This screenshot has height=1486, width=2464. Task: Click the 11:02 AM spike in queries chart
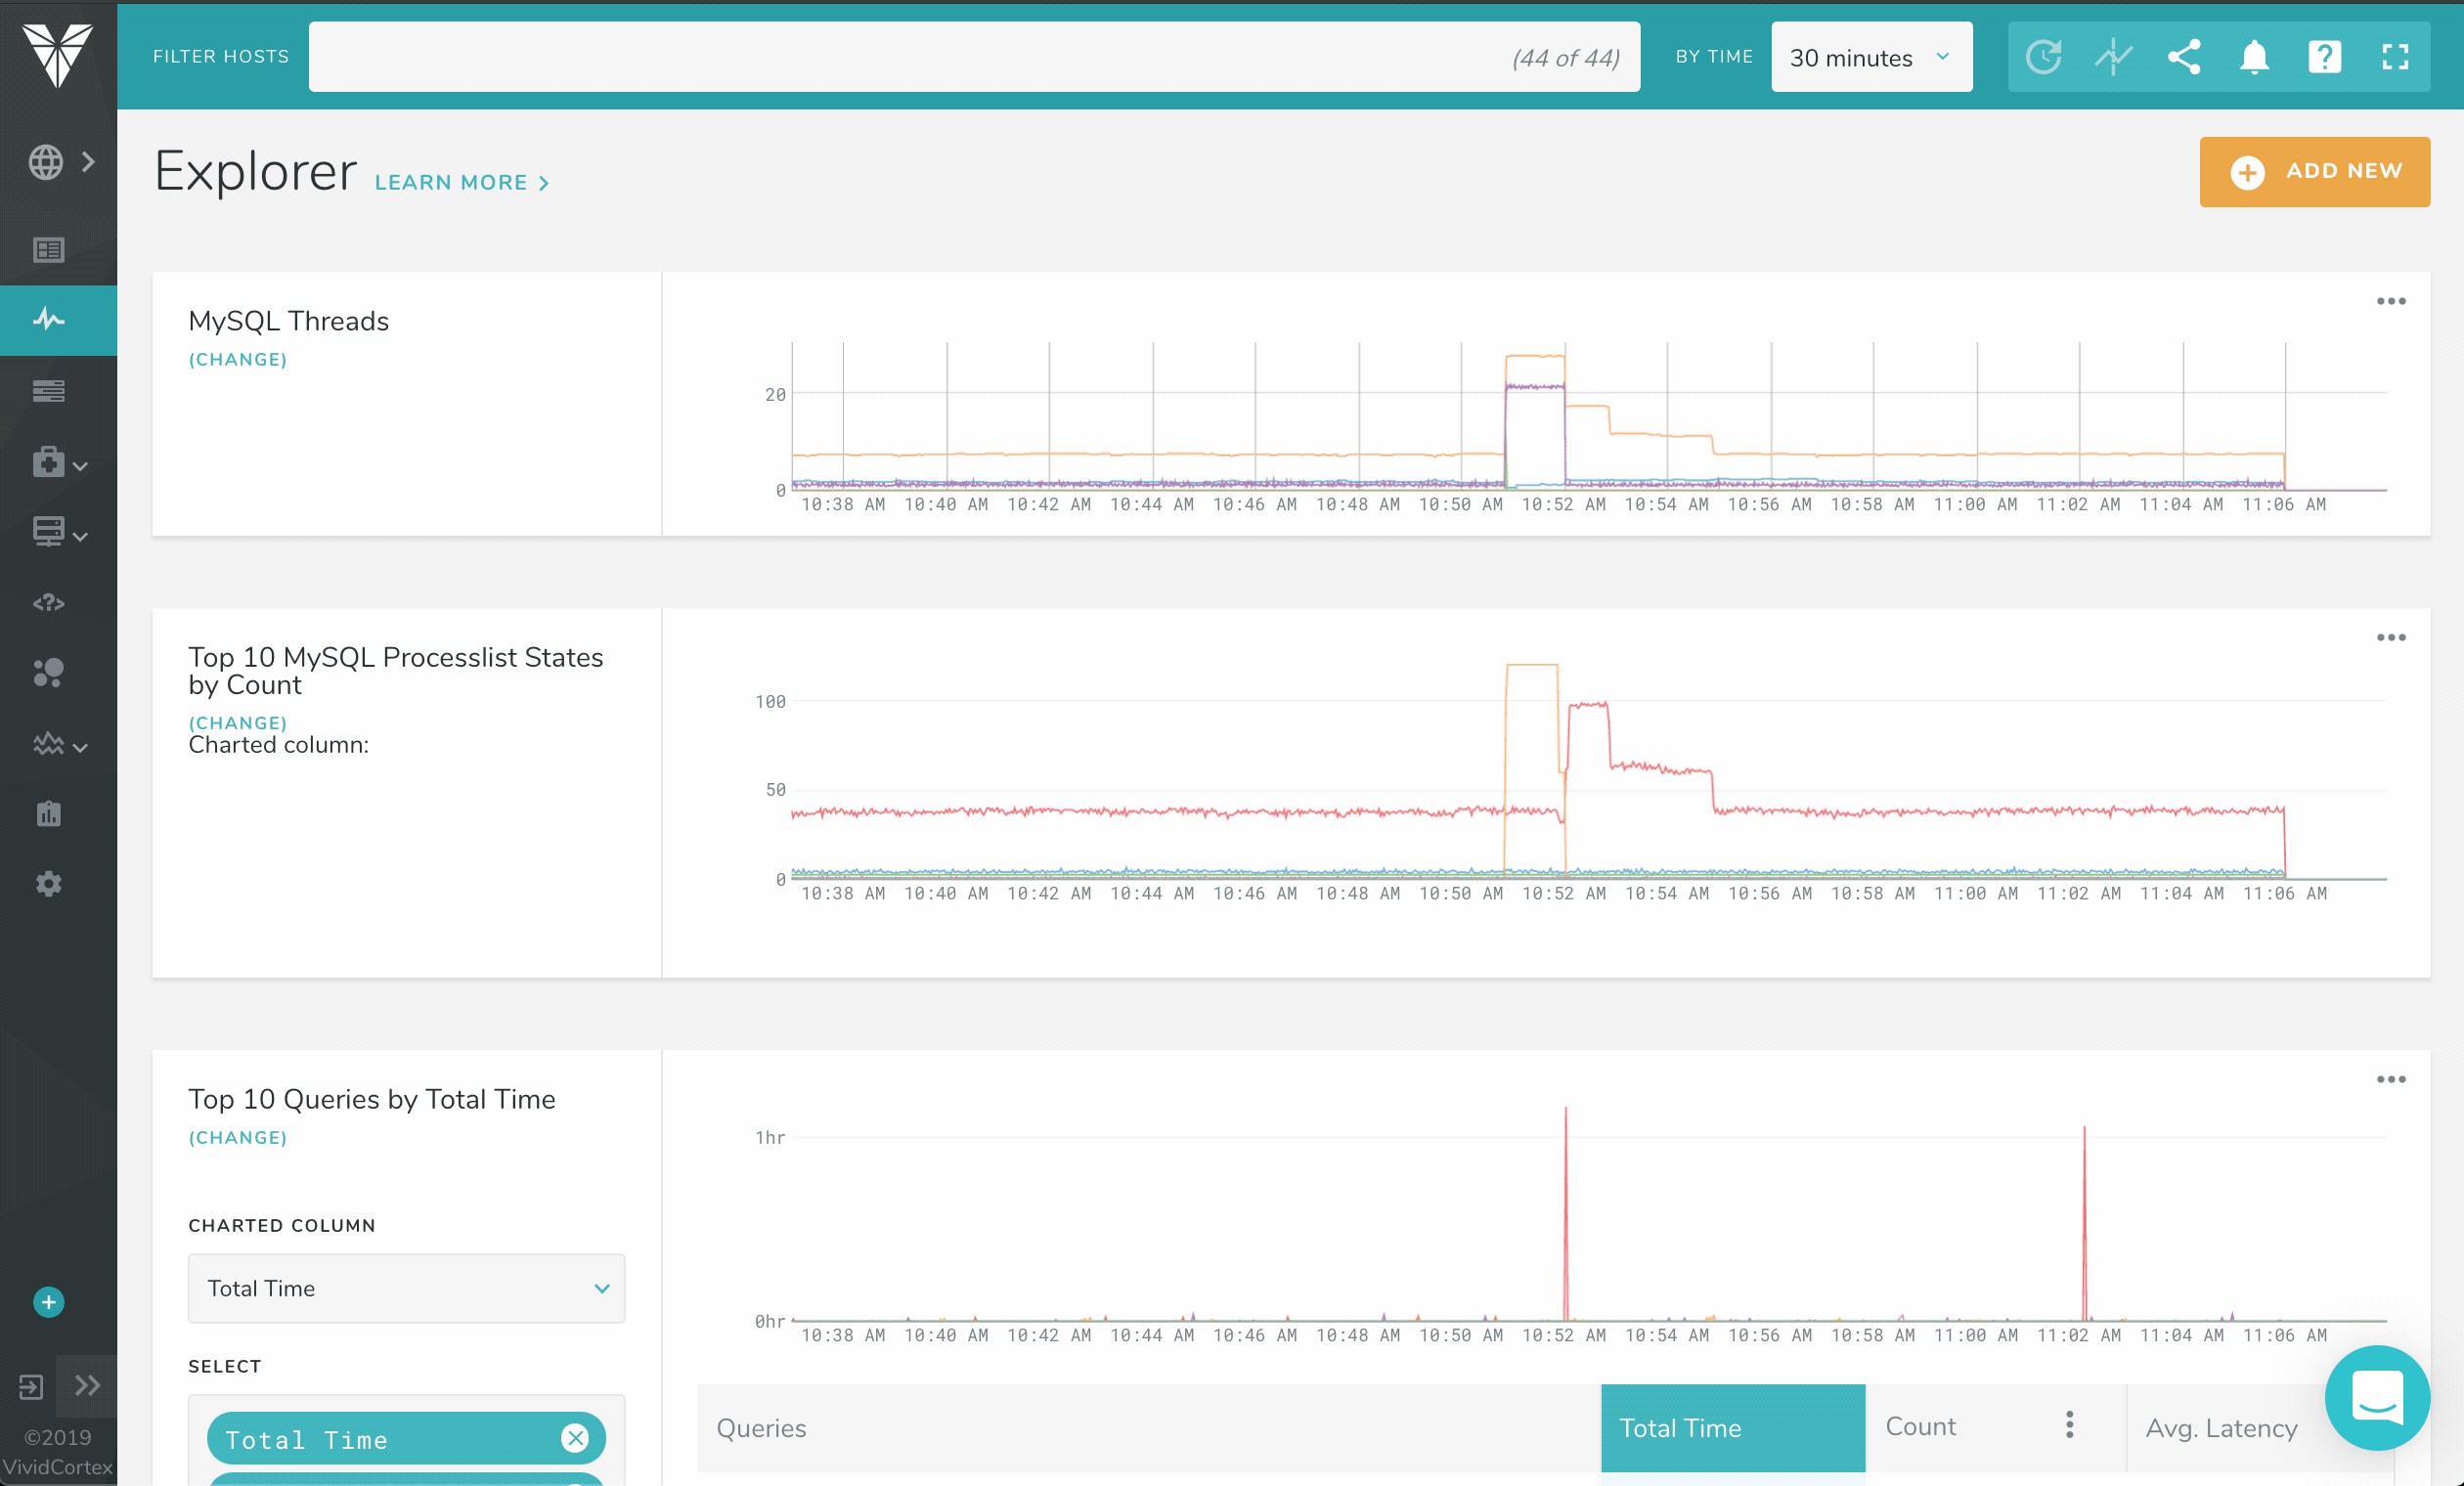click(2084, 1222)
